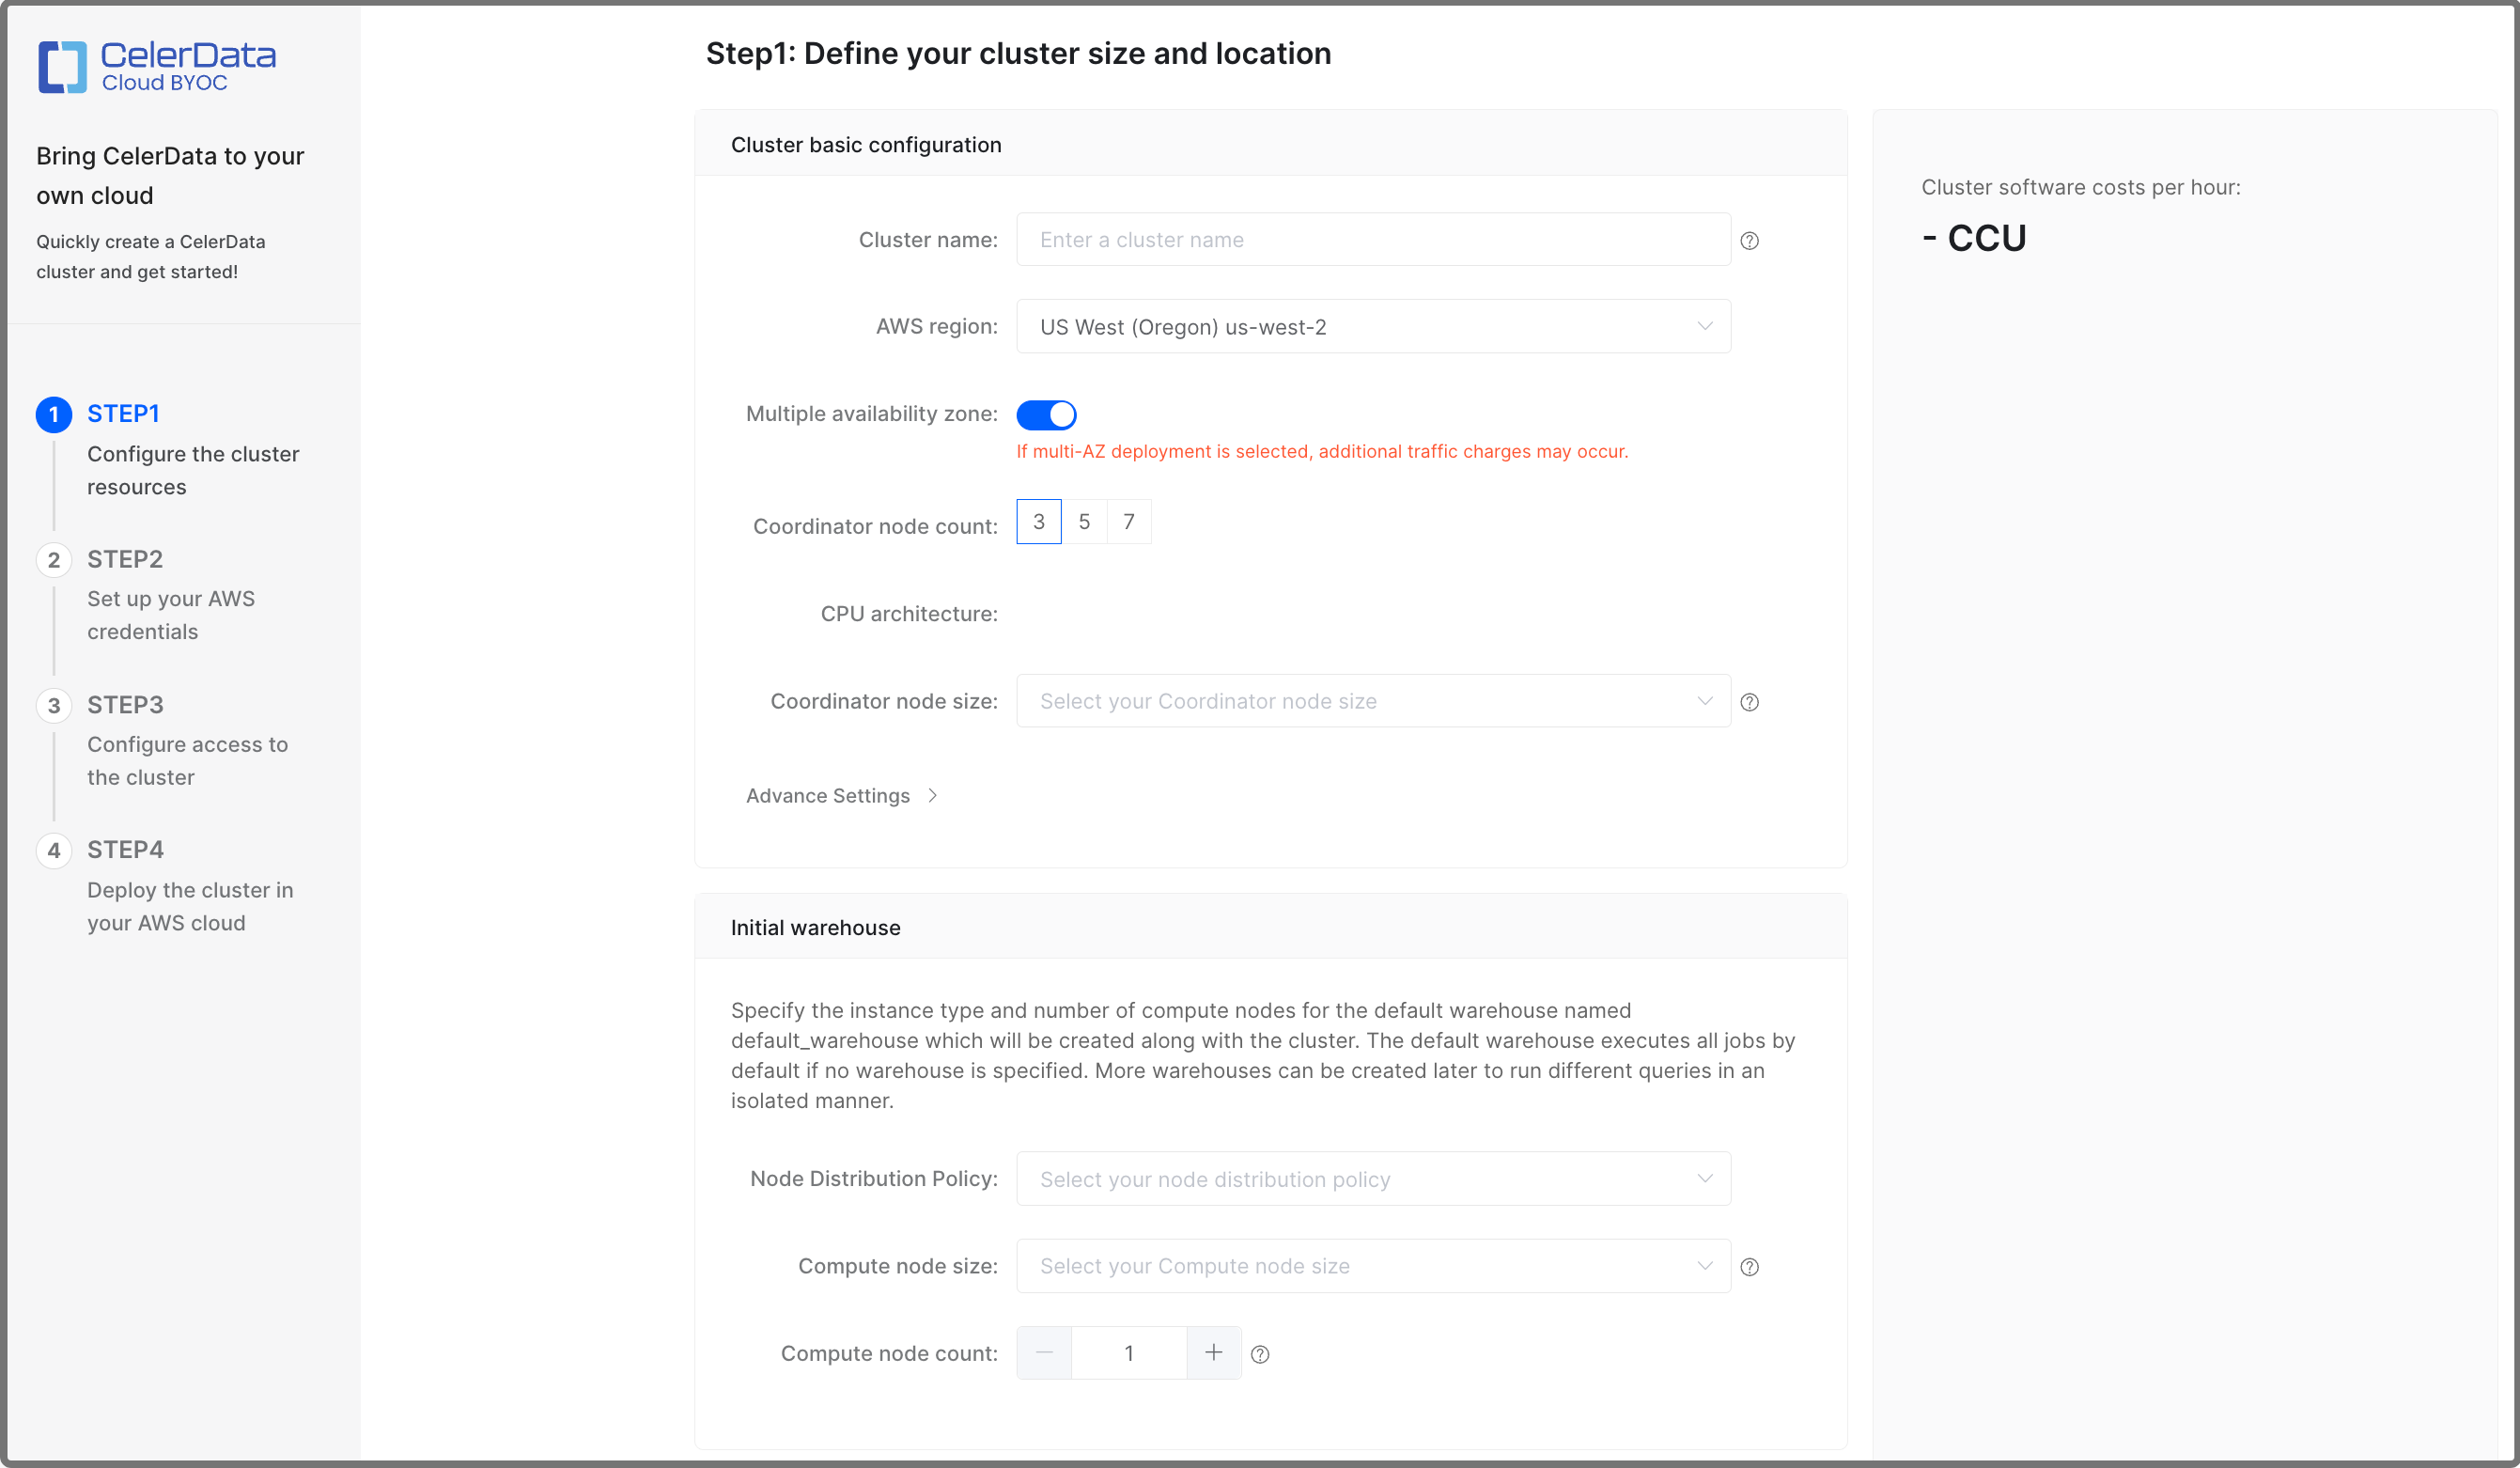Click the CelerData logo icon
The width and height of the screenshot is (2520, 1468).
62,67
